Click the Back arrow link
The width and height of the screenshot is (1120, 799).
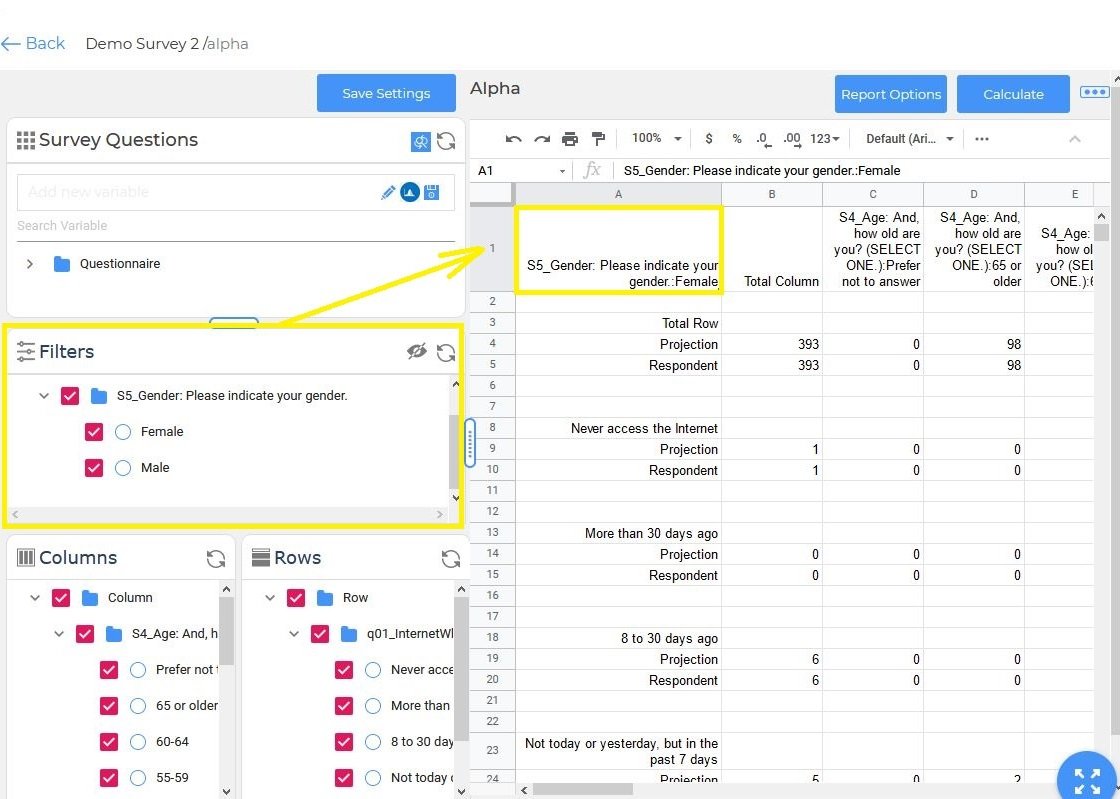point(33,44)
